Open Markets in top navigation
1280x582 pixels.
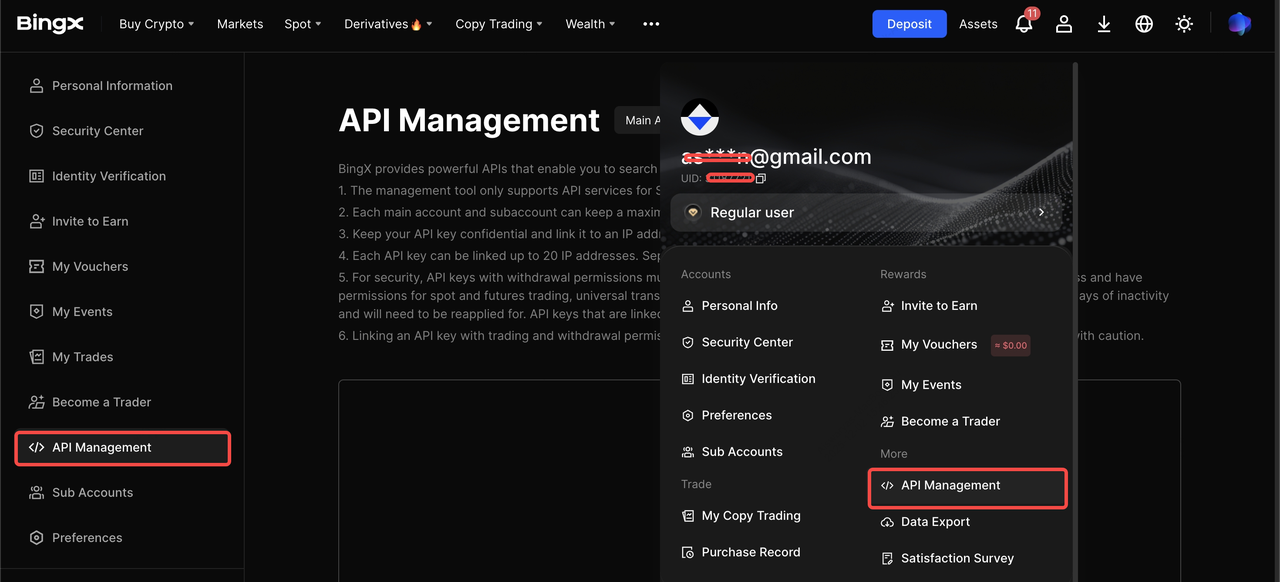(240, 24)
